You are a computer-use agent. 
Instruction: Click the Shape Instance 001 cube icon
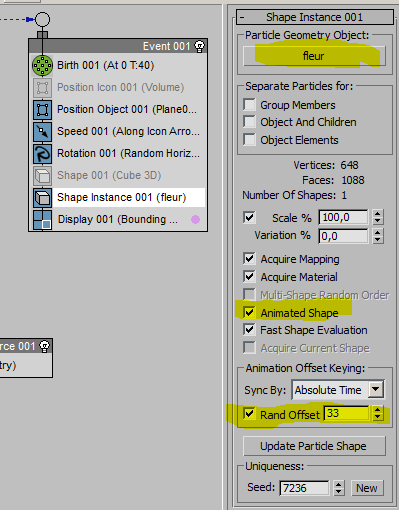[42, 198]
